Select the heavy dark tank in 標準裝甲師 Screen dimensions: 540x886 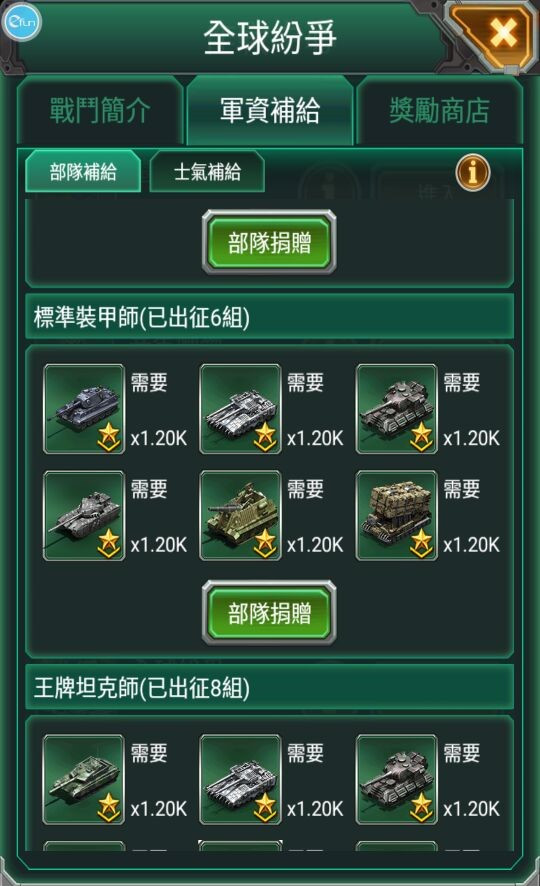coord(397,409)
